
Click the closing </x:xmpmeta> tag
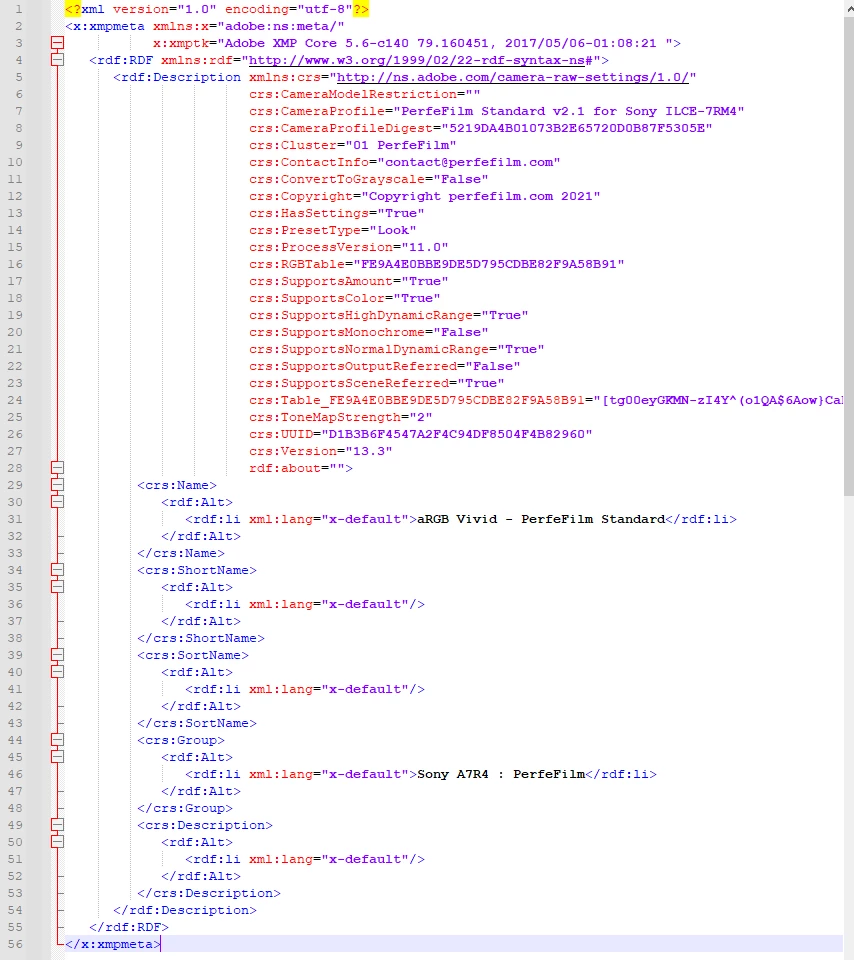click(113, 945)
